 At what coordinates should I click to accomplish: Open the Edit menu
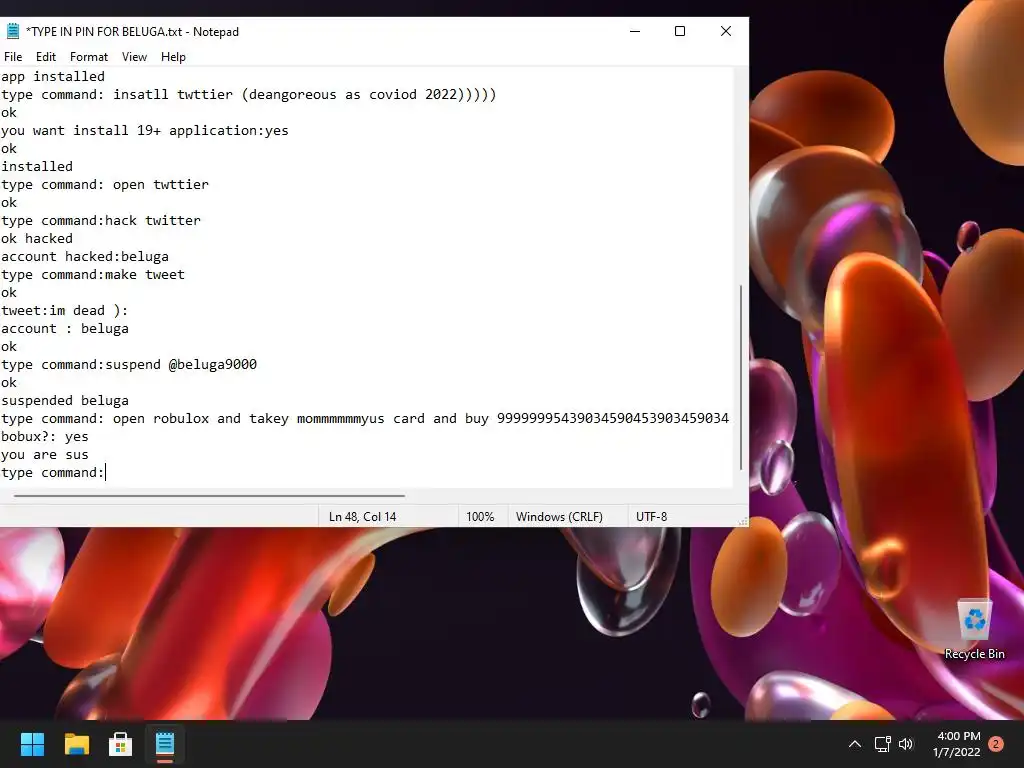click(x=46, y=57)
